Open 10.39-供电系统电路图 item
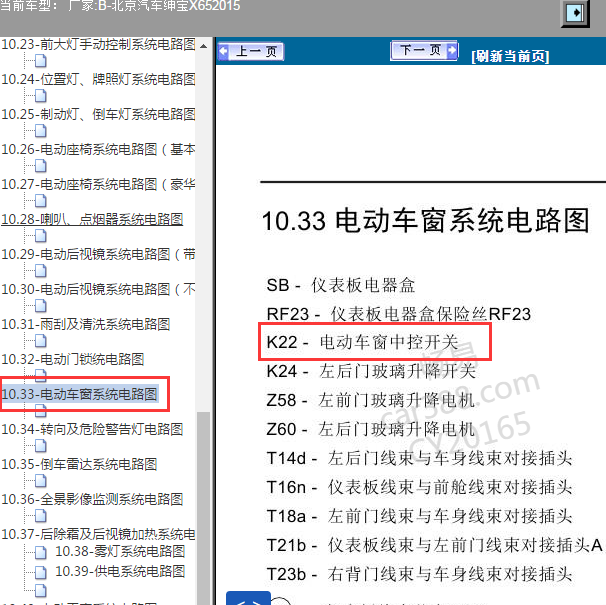This screenshot has height=605, width=606. (x=120, y=571)
